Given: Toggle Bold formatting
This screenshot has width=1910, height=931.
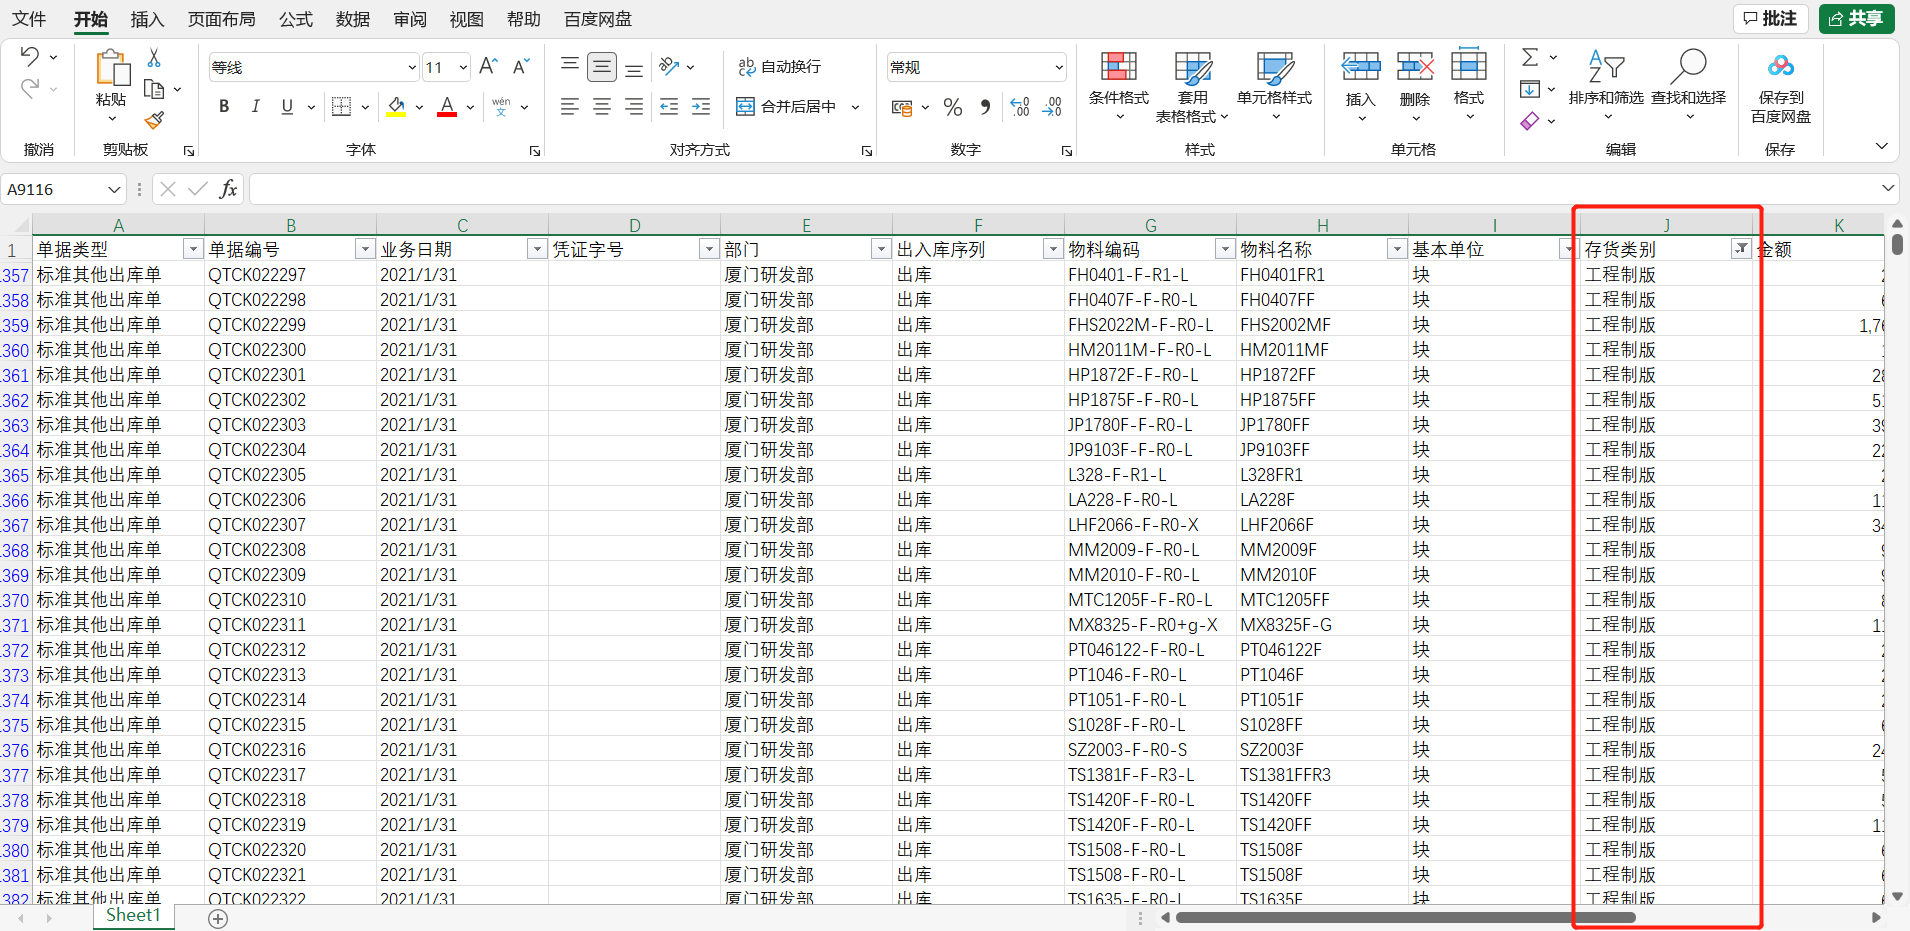Looking at the screenshot, I should [x=224, y=107].
